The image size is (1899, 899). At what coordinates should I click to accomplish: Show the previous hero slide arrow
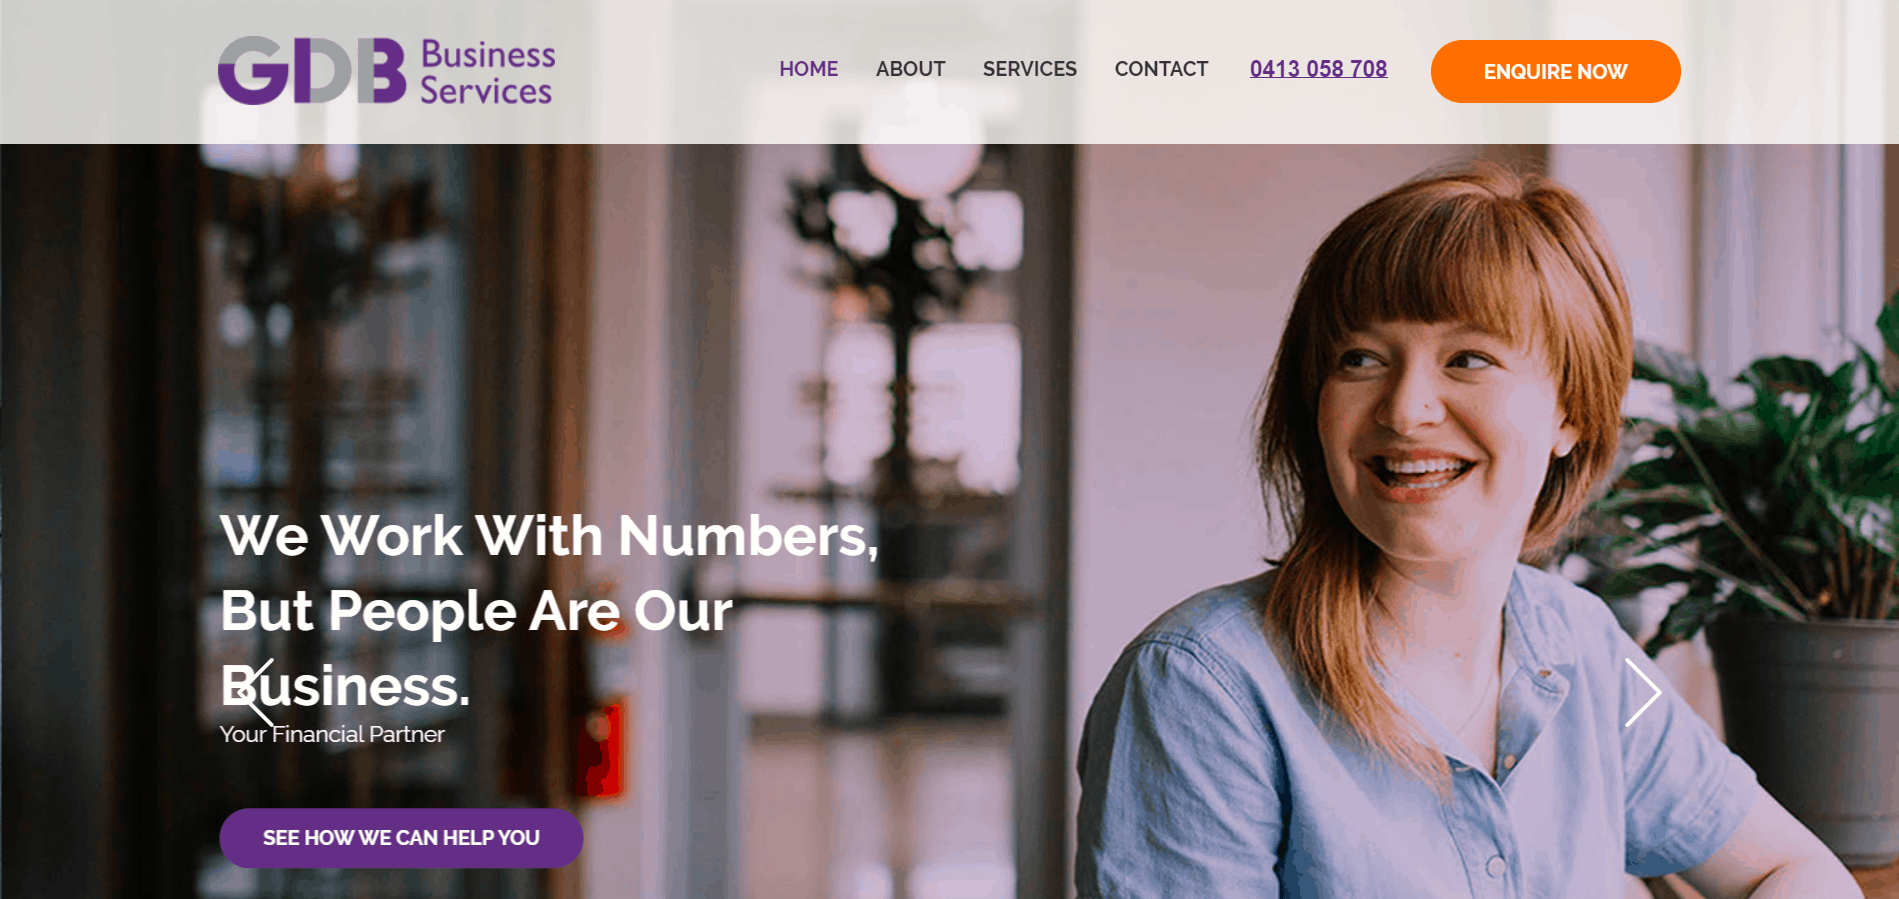pos(254,692)
